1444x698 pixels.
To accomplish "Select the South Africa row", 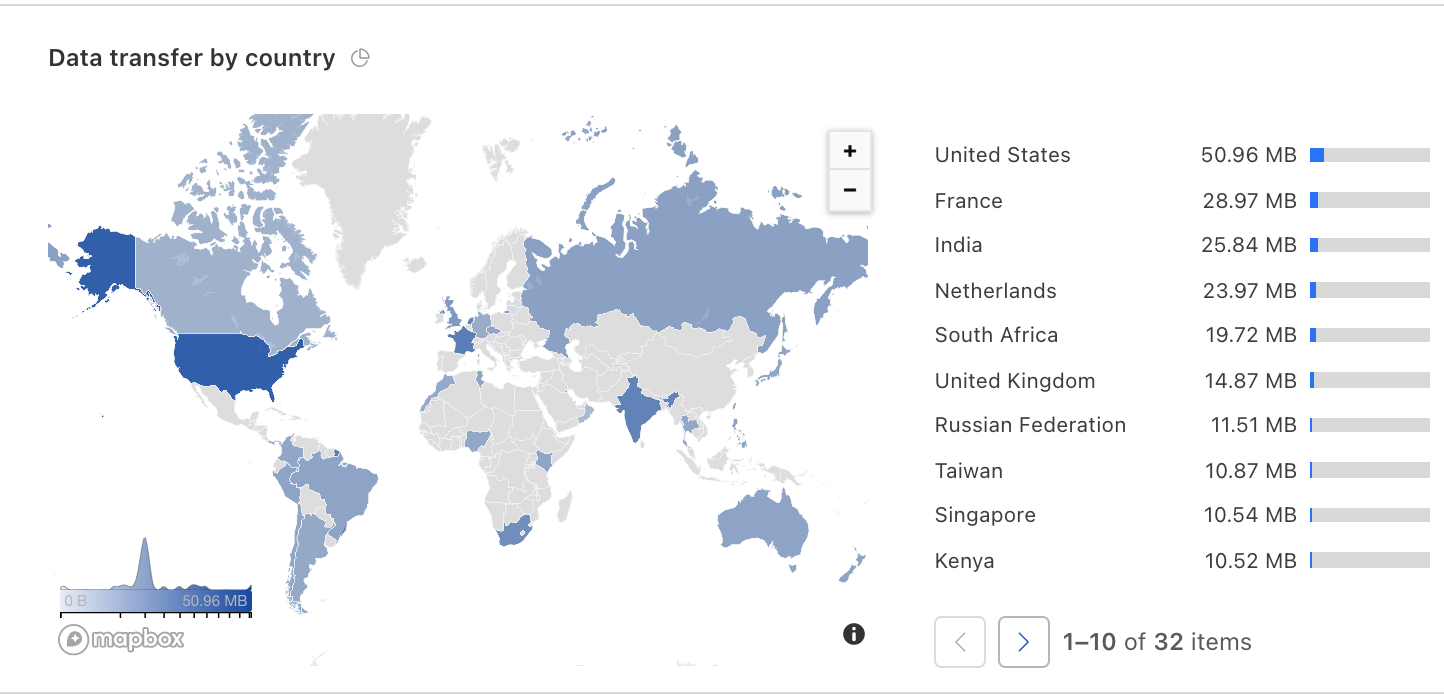I will click(1182, 335).
